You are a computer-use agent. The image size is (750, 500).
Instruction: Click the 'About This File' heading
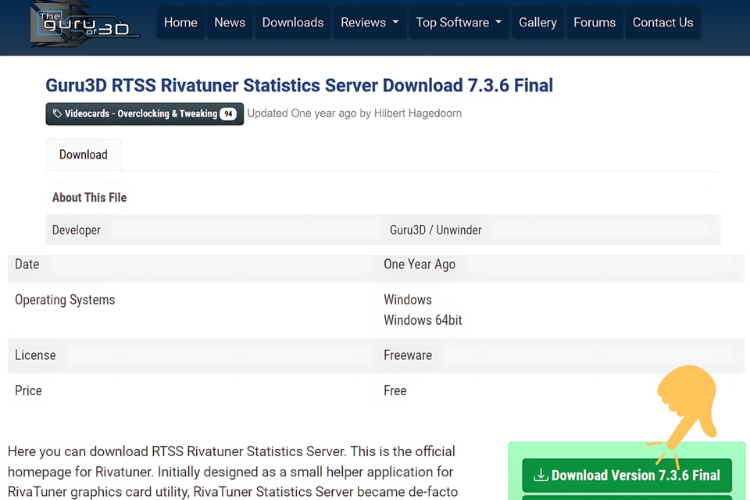[89, 198]
